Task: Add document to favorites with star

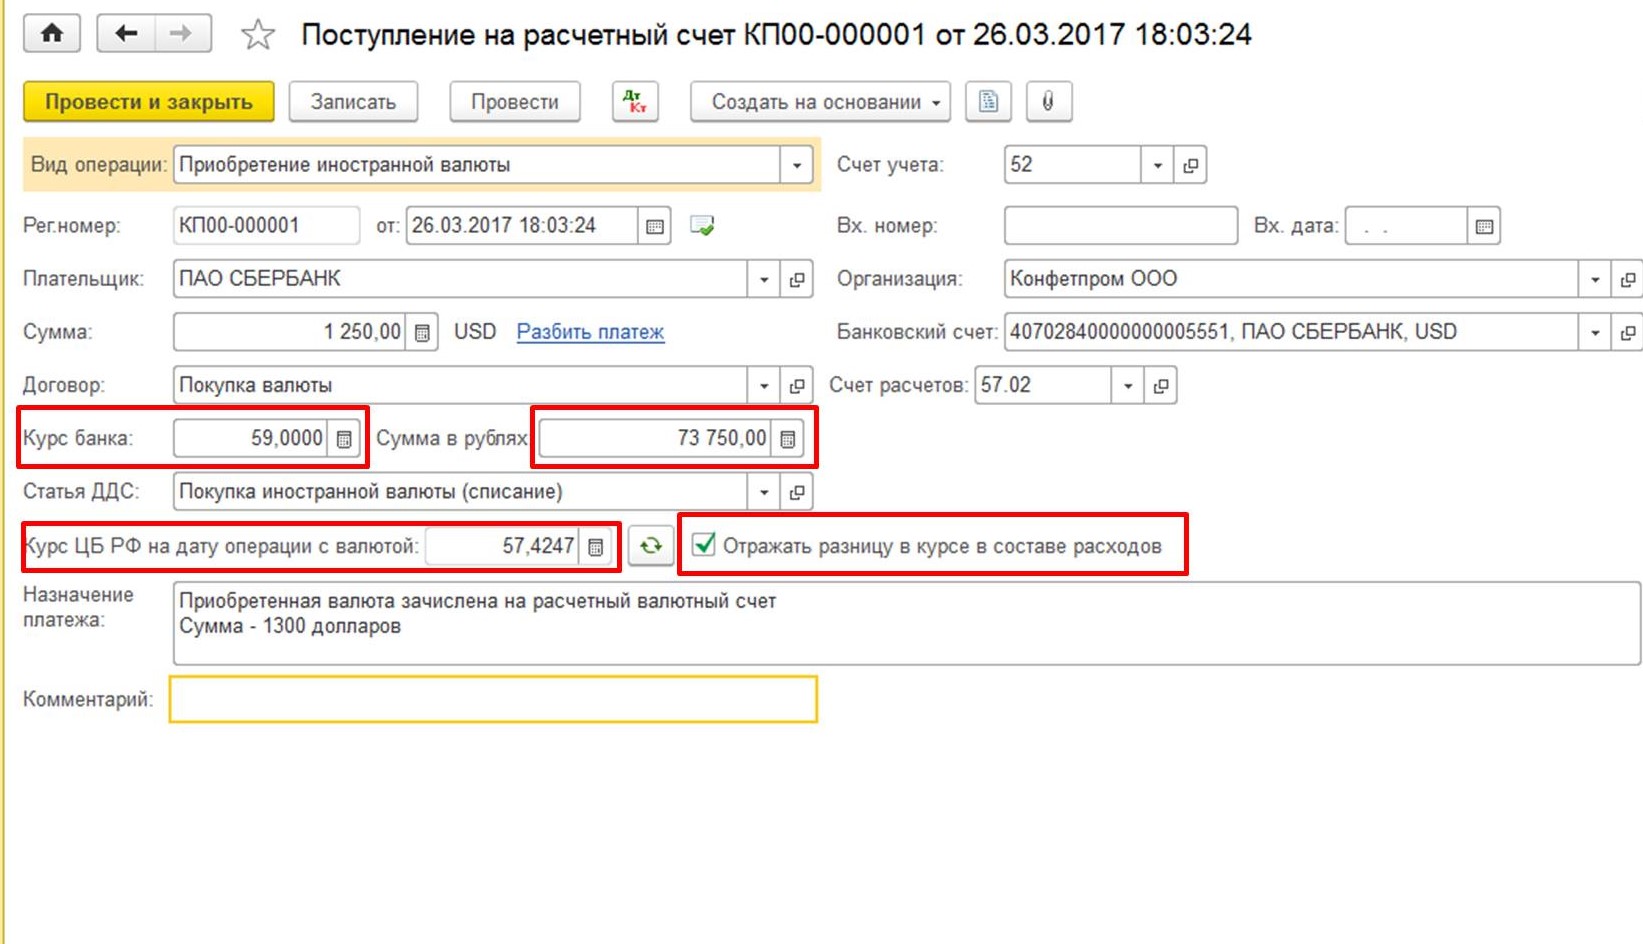Action: (x=258, y=35)
